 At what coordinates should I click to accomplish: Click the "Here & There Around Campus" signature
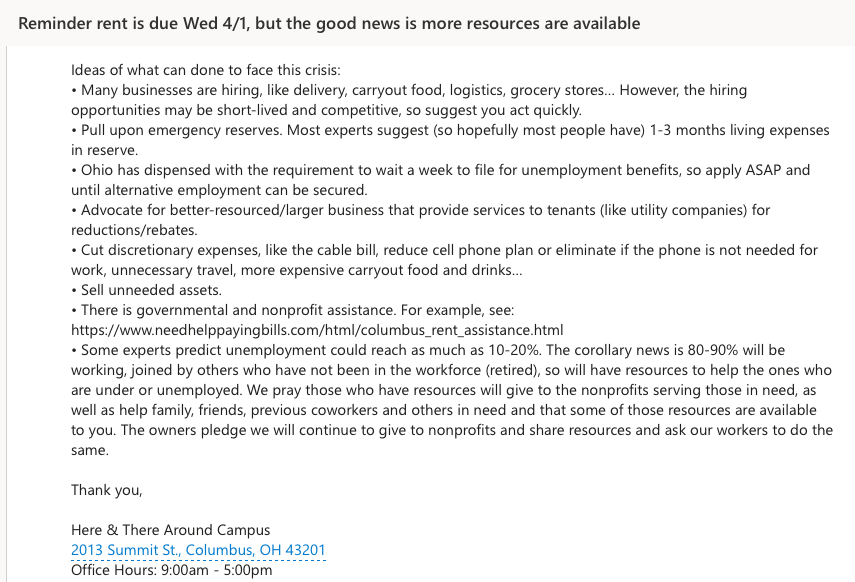point(170,530)
